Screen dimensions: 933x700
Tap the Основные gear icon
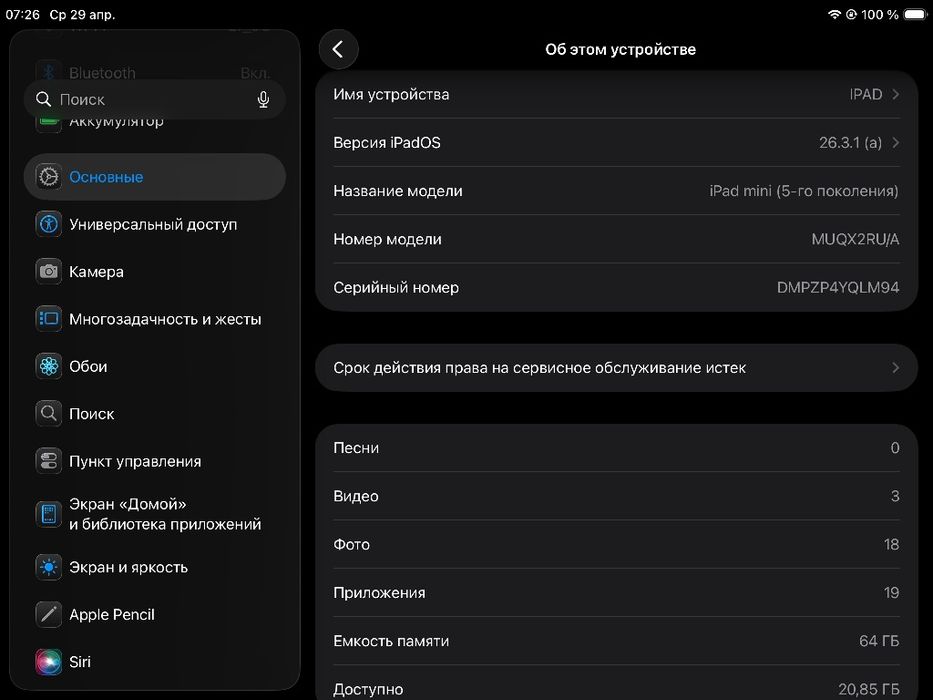point(48,177)
